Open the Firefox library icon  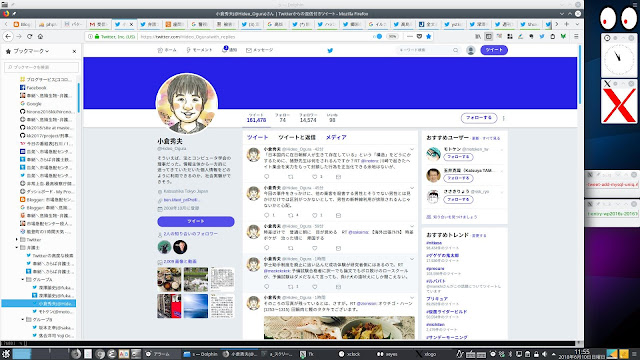point(478,36)
